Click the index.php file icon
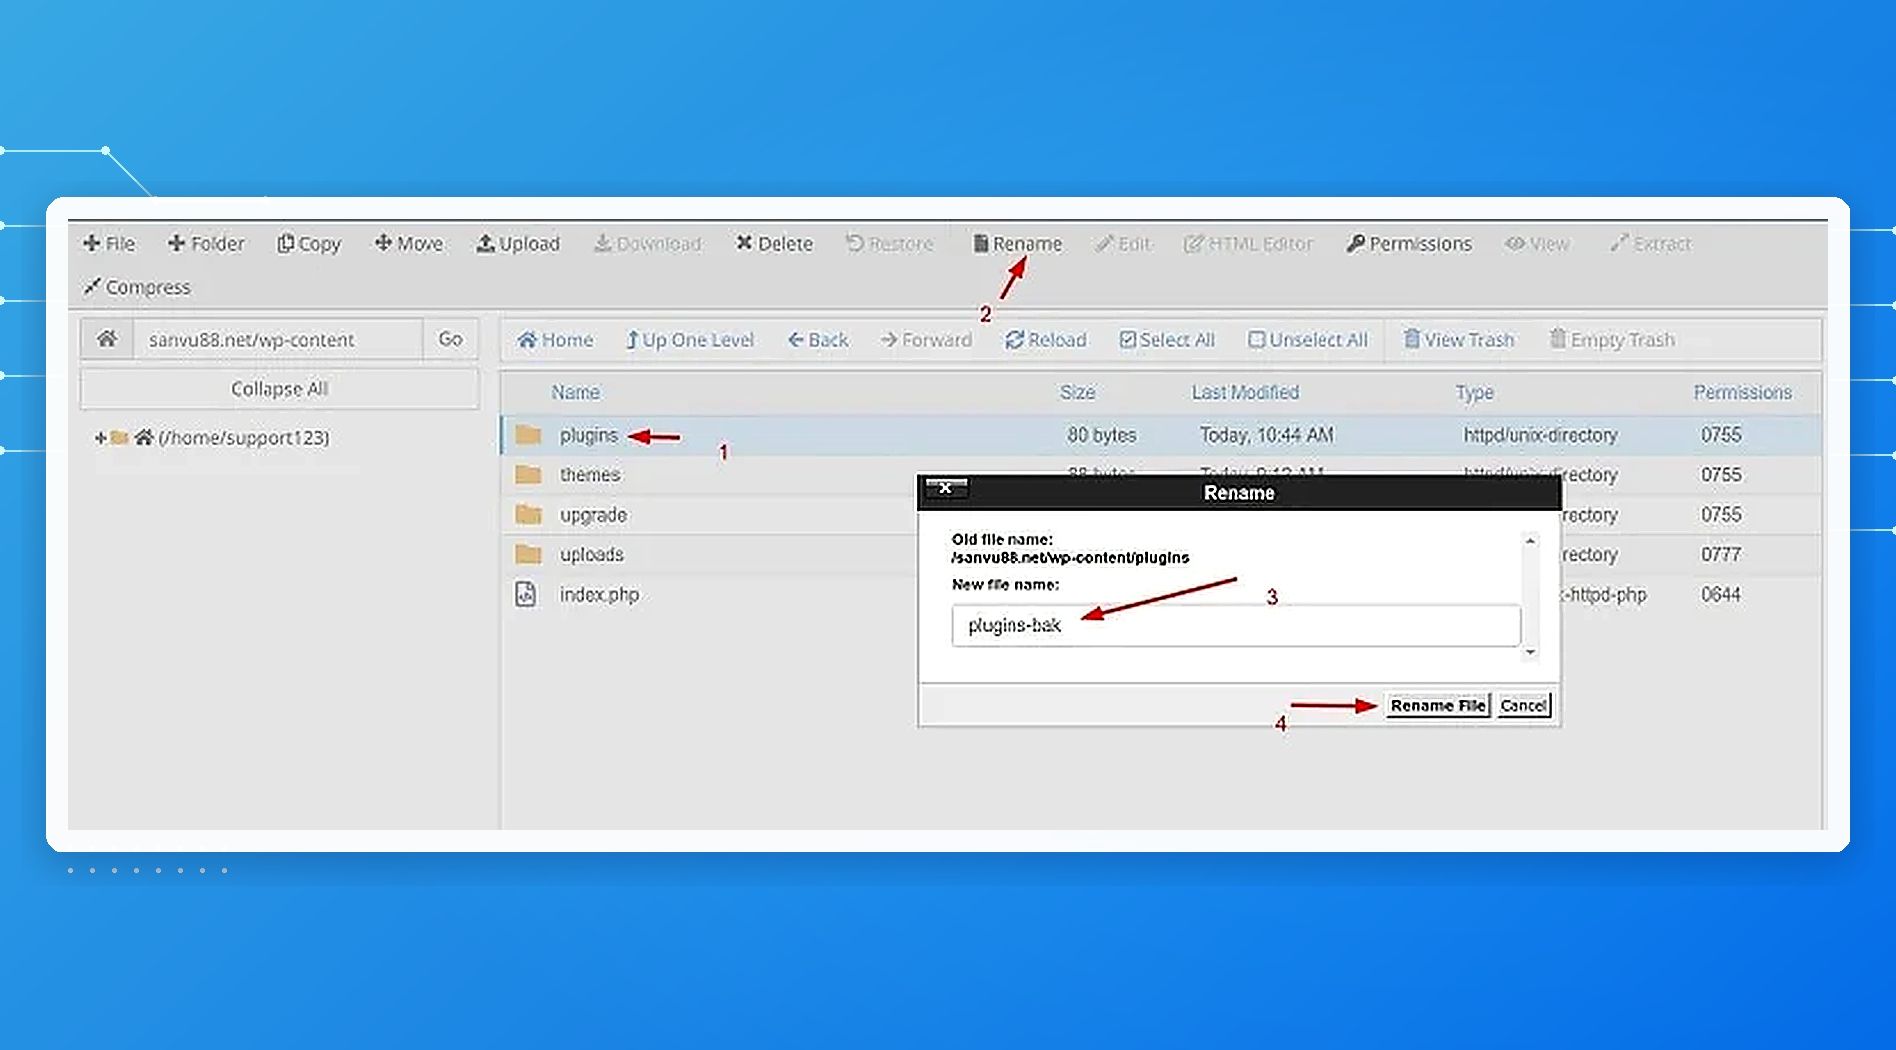1896x1050 pixels. pos(526,594)
